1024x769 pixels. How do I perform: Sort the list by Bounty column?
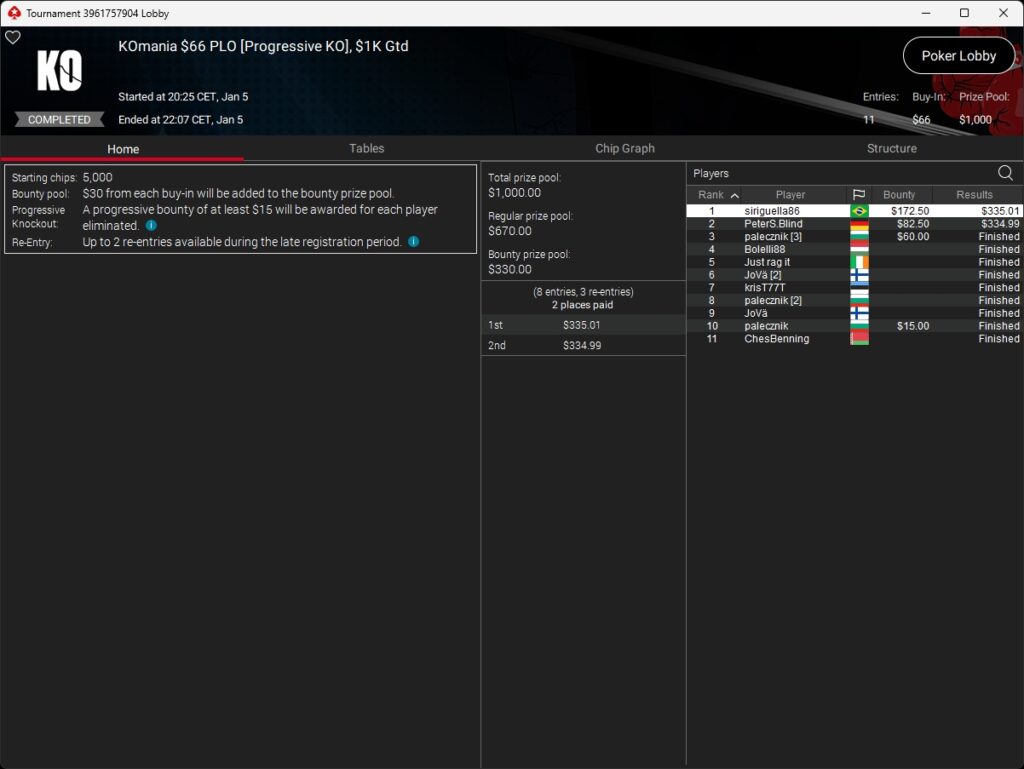tap(899, 195)
